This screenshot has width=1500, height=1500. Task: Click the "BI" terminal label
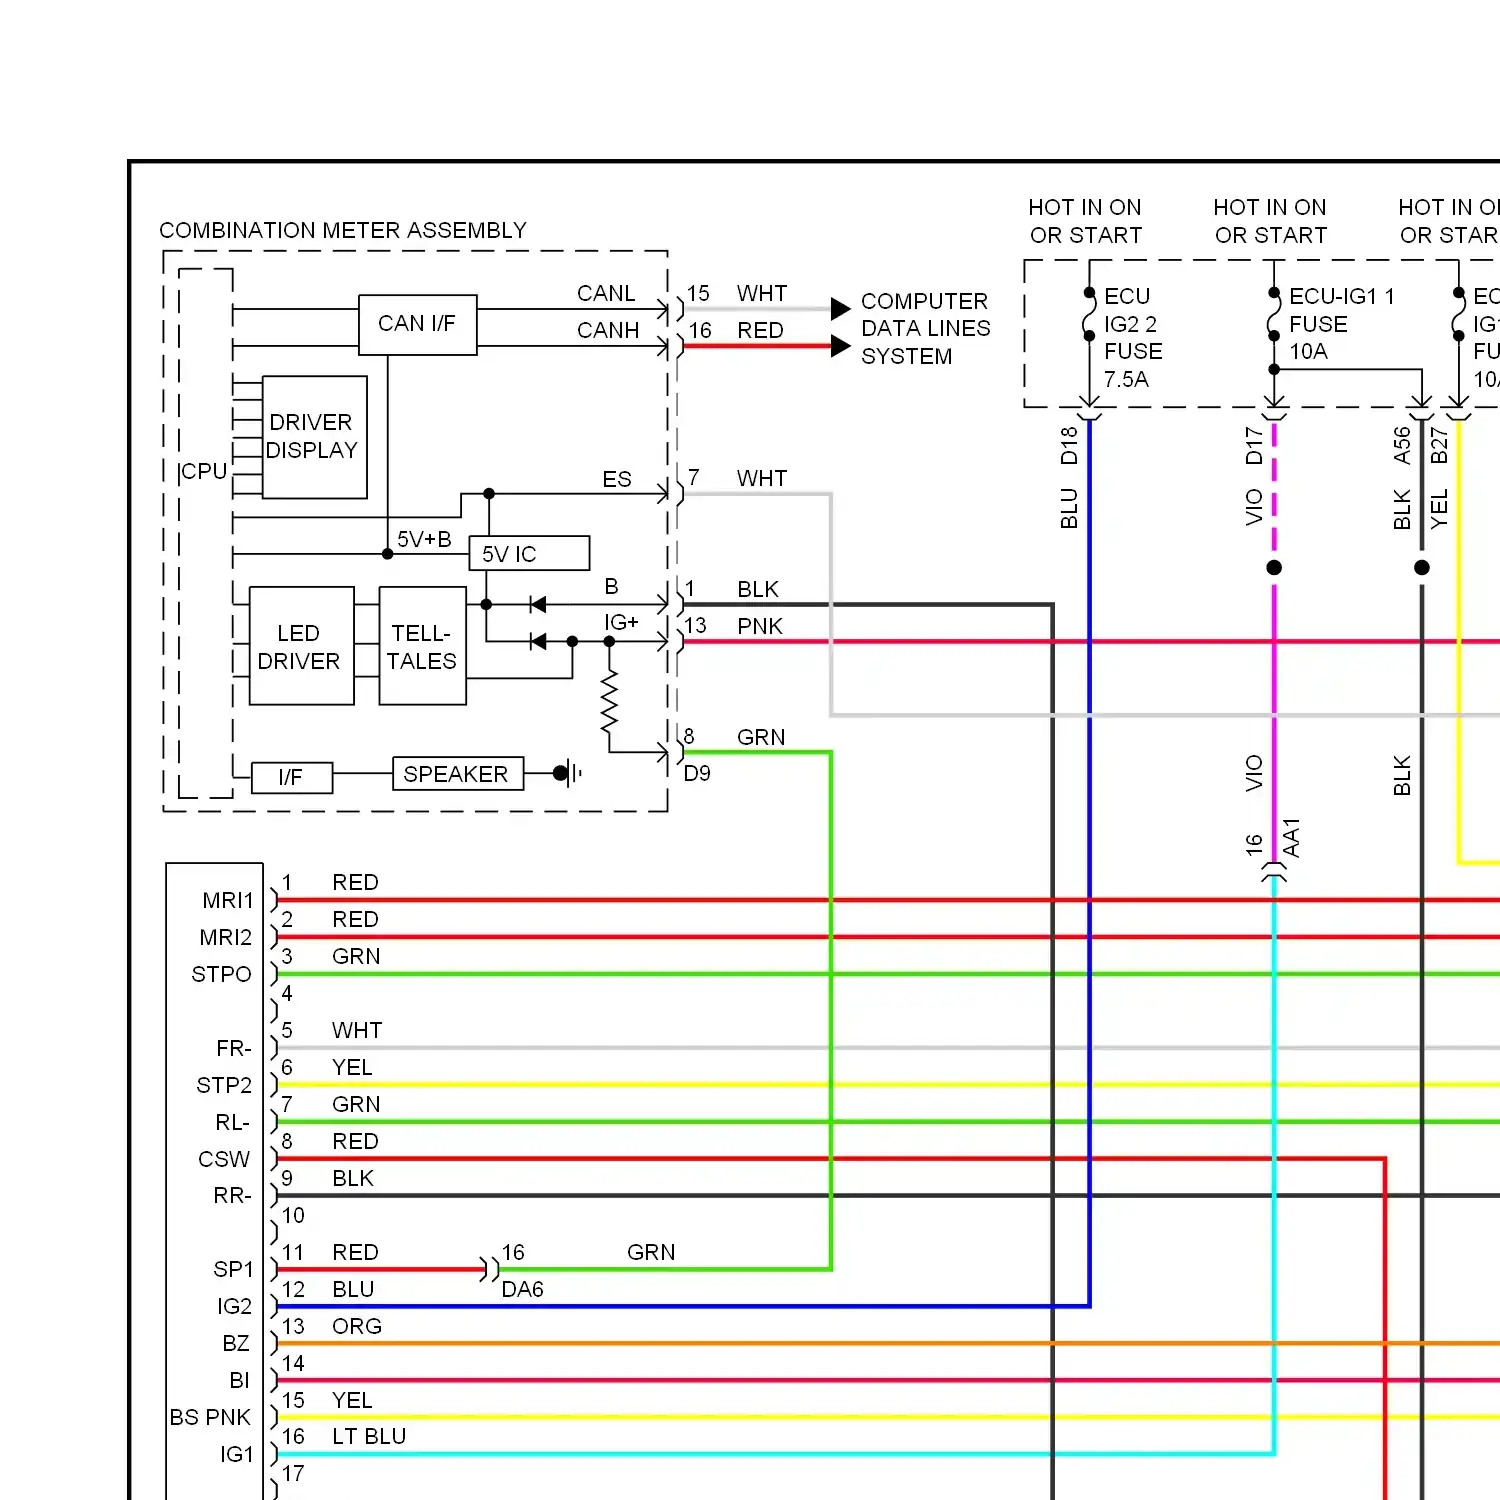tap(239, 1380)
